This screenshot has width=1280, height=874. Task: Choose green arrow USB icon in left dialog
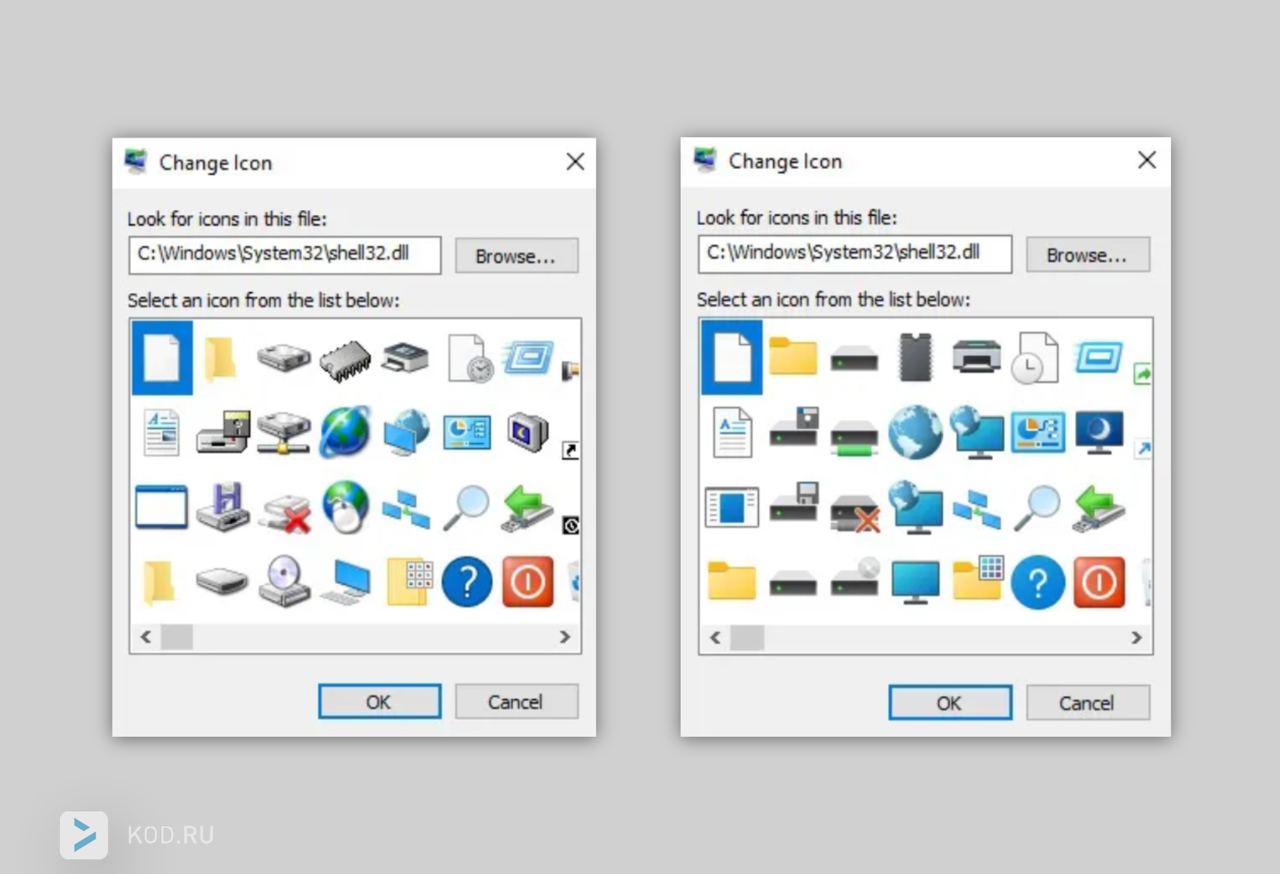point(527,507)
